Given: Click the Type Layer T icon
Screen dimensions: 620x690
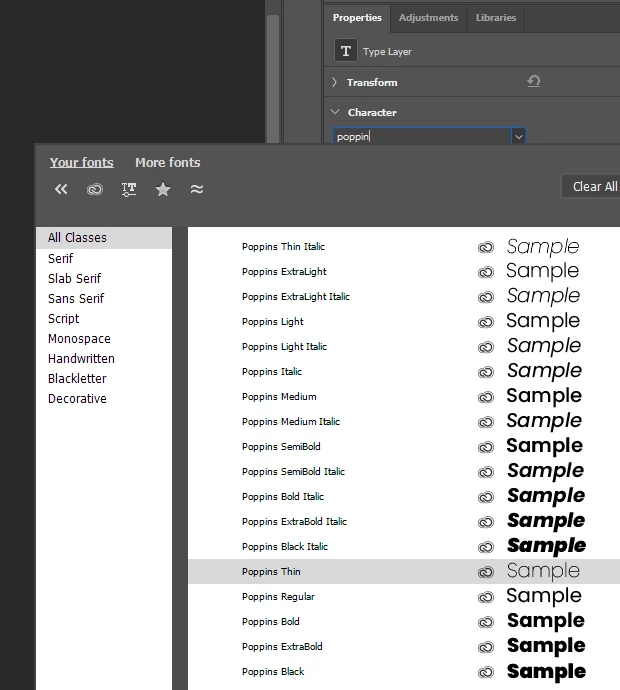Looking at the screenshot, I should click(x=346, y=51).
